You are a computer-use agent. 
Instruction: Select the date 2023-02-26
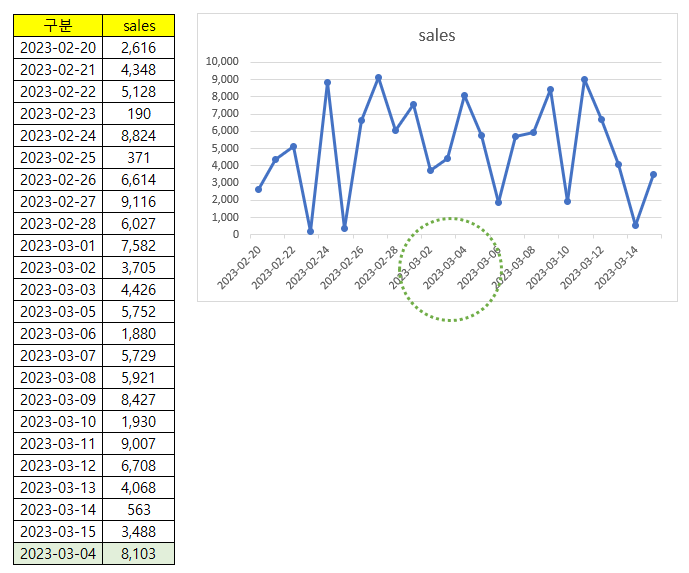click(x=58, y=179)
